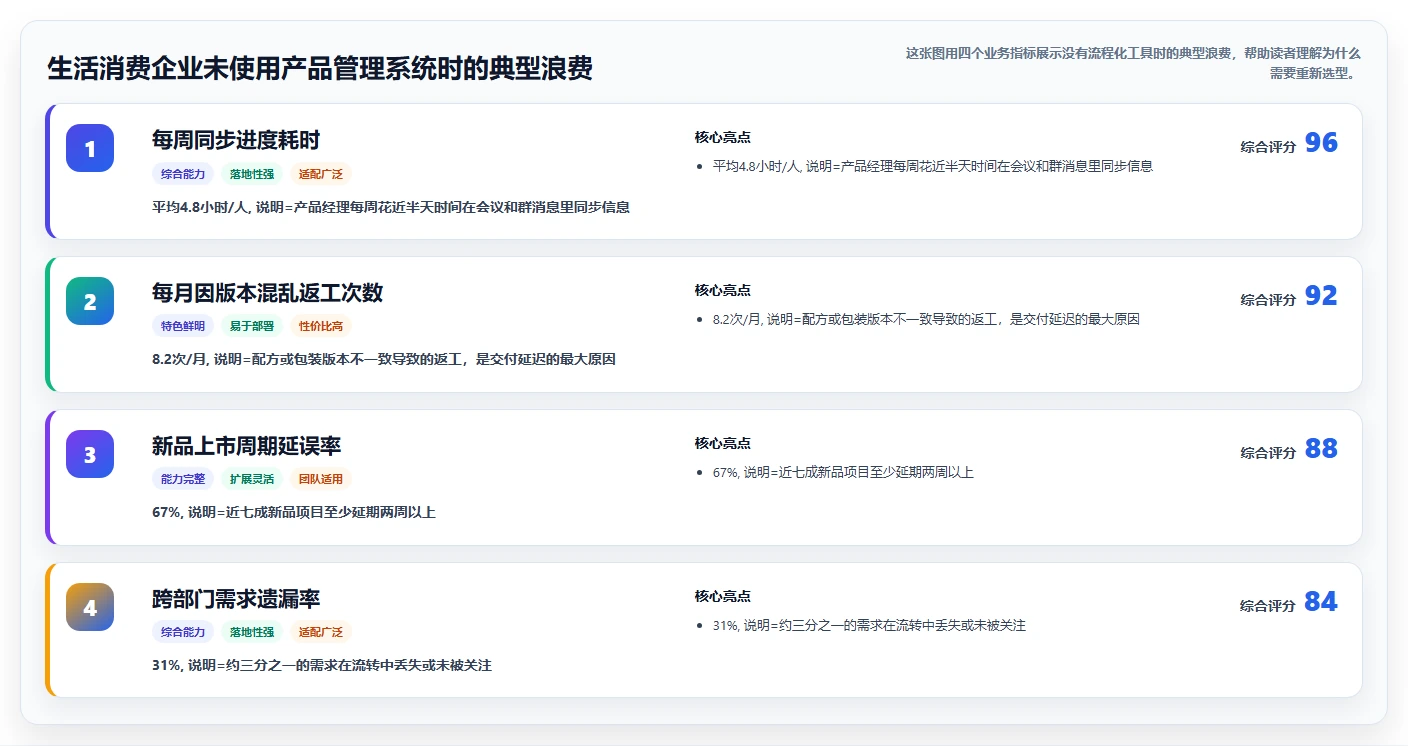This screenshot has width=1408, height=746.
Task: Click 适配广泛 tag in 跨部门需求遗漏率 card
Action: [x=321, y=632]
